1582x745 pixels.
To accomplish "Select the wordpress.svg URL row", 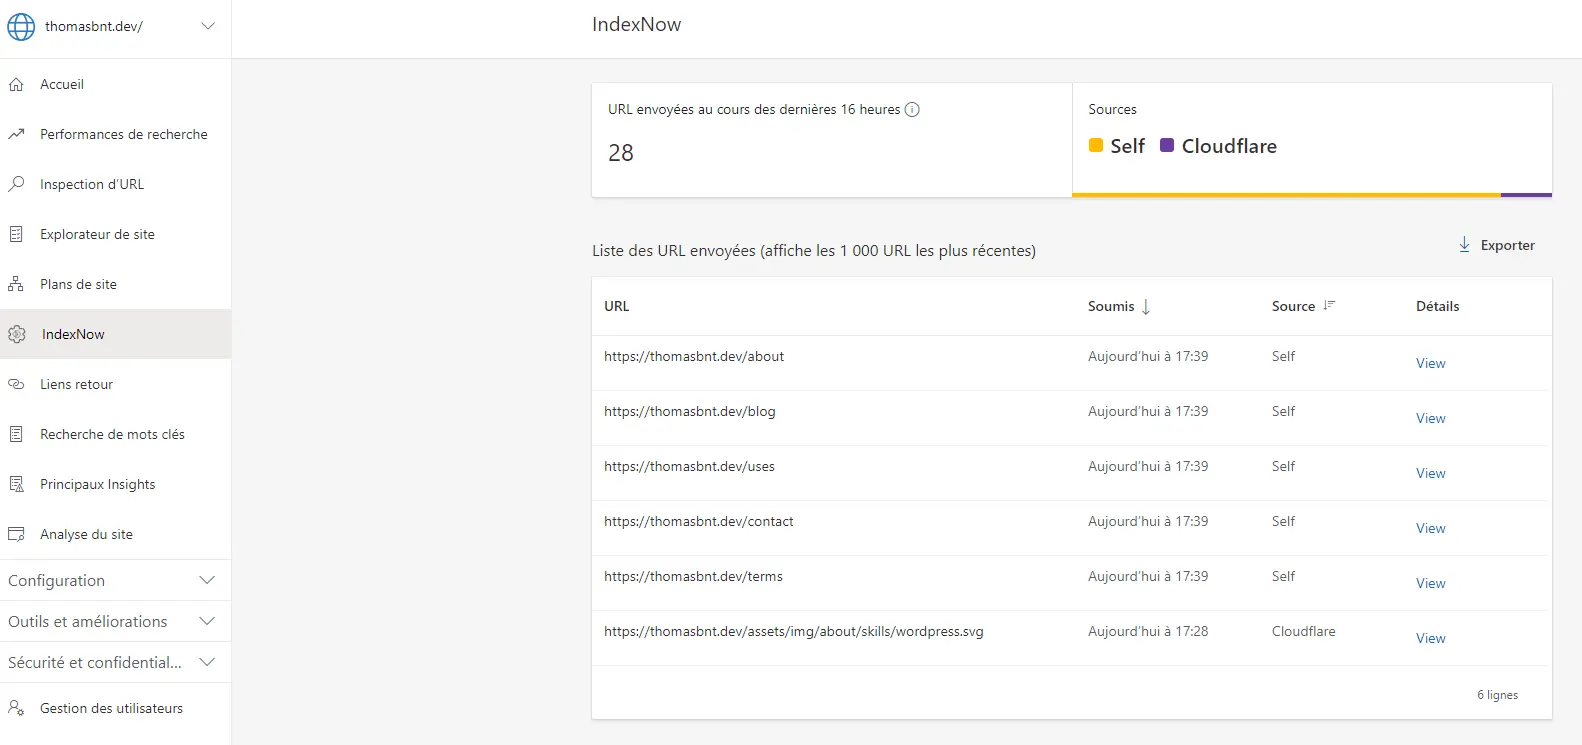I will (793, 632).
